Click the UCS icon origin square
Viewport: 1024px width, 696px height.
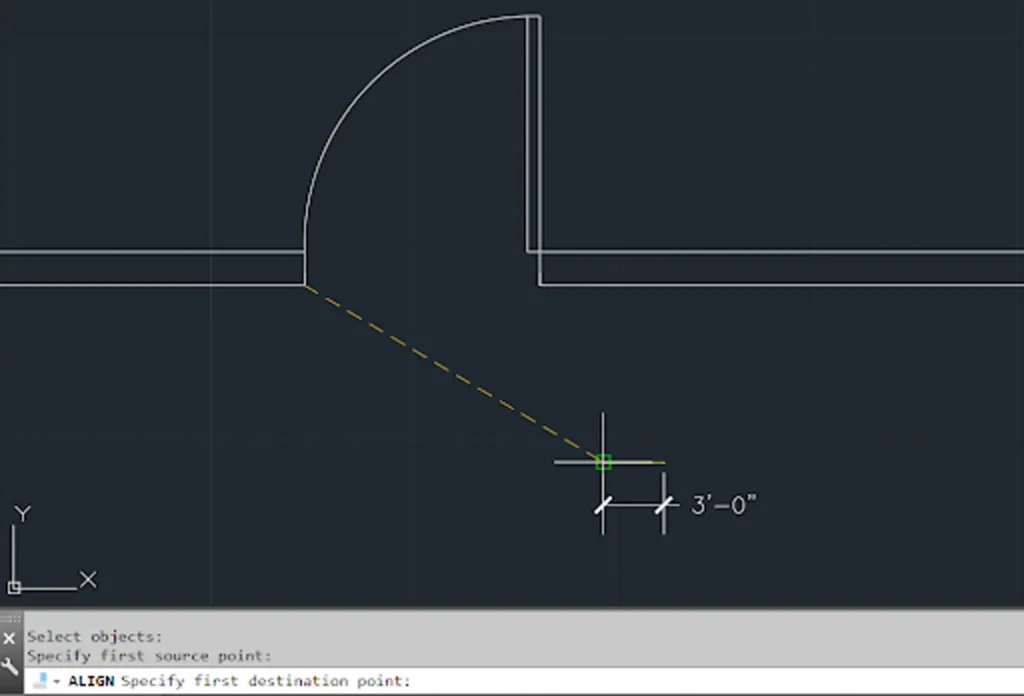point(14,588)
